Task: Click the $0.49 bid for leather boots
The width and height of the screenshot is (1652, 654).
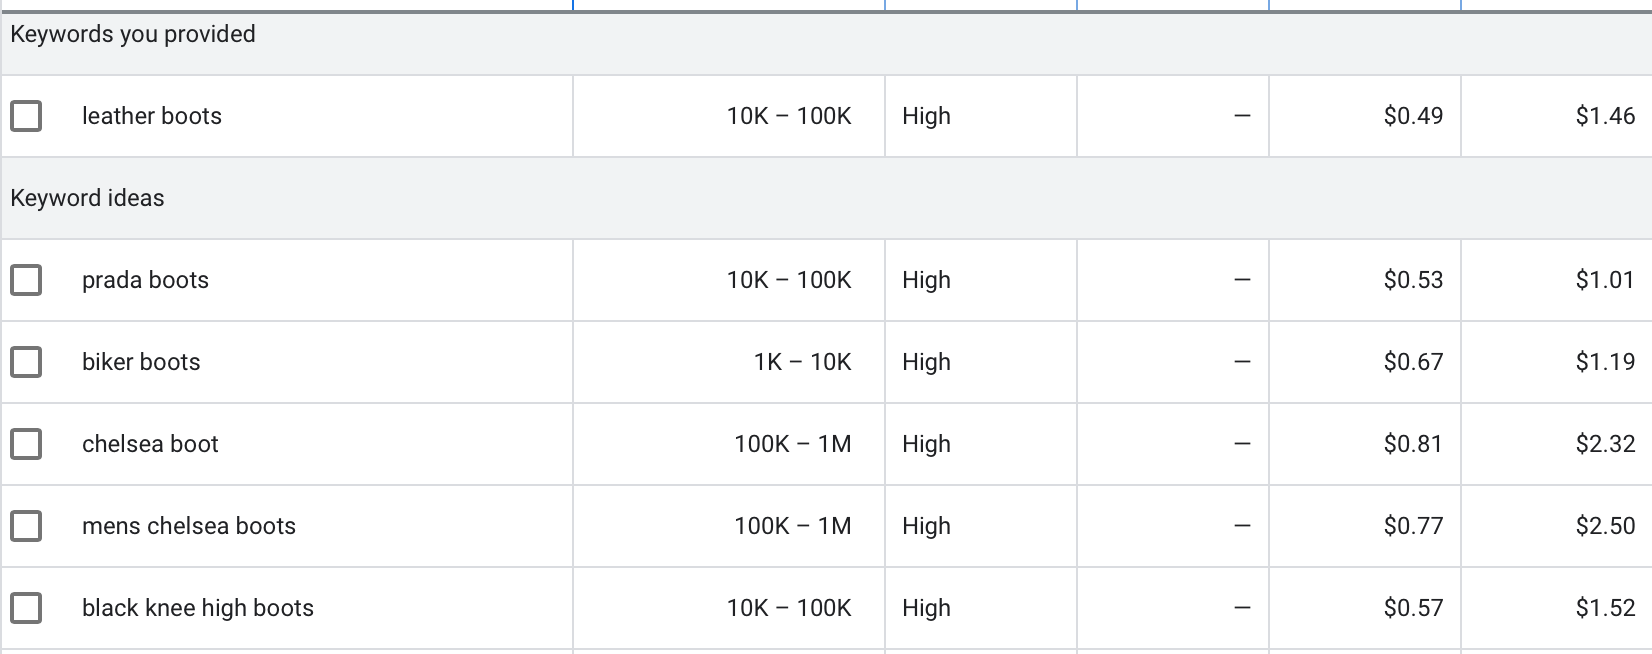Action: coord(1413,116)
